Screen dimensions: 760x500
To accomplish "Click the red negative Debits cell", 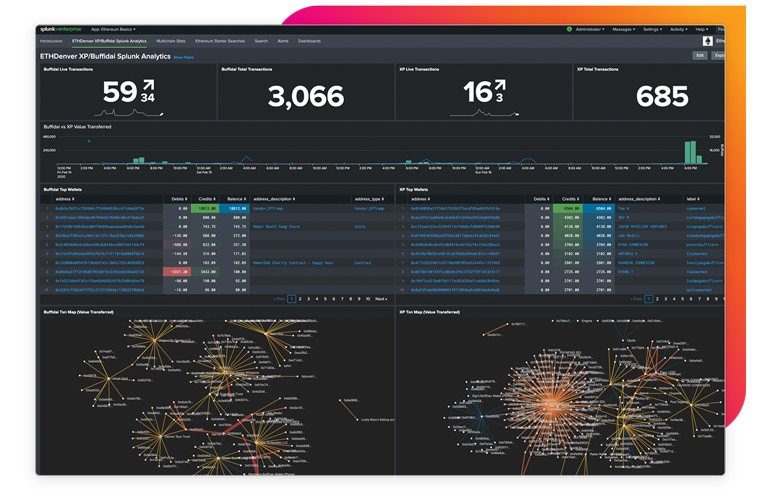I will [177, 272].
